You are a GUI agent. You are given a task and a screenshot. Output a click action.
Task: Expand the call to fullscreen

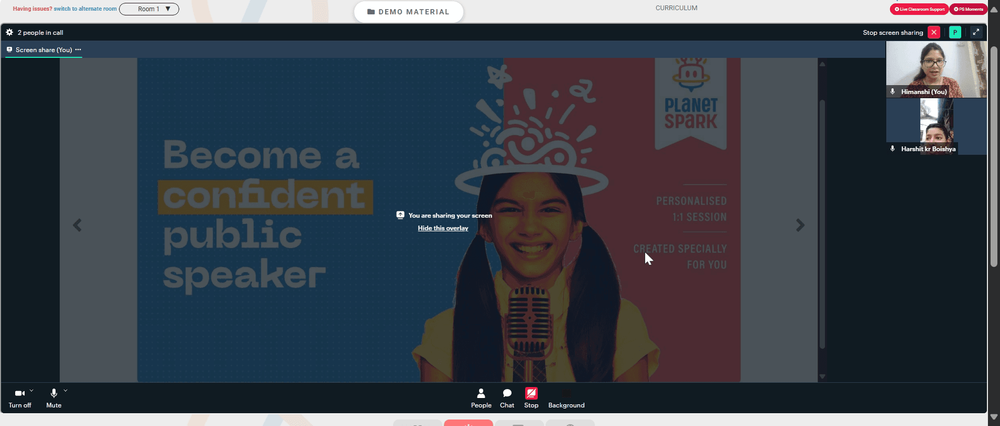(976, 33)
